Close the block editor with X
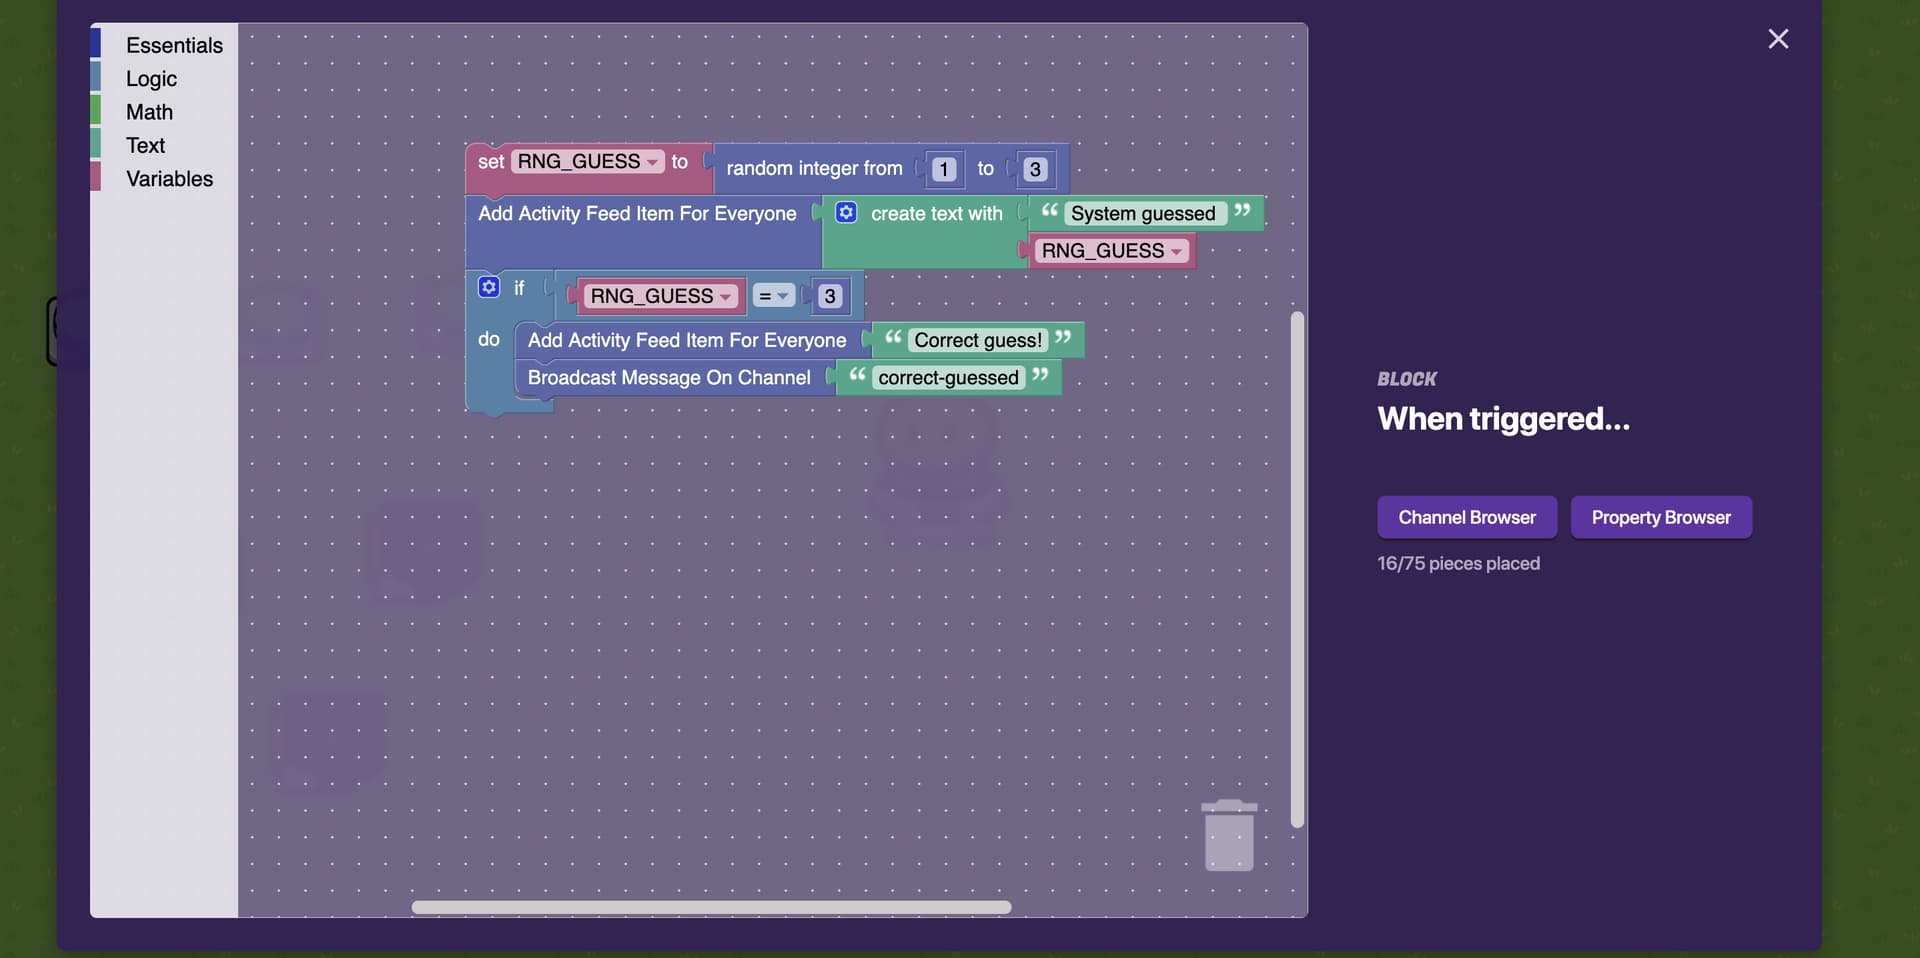The height and width of the screenshot is (958, 1920). 1777,39
